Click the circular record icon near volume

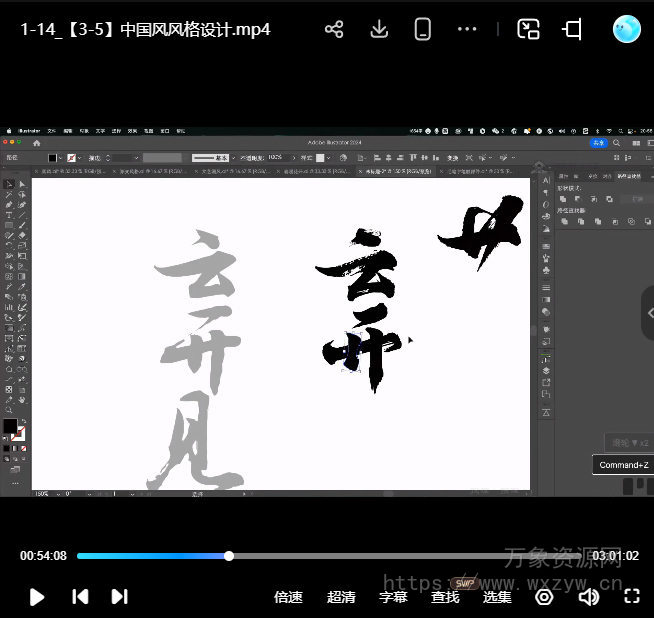tap(544, 597)
